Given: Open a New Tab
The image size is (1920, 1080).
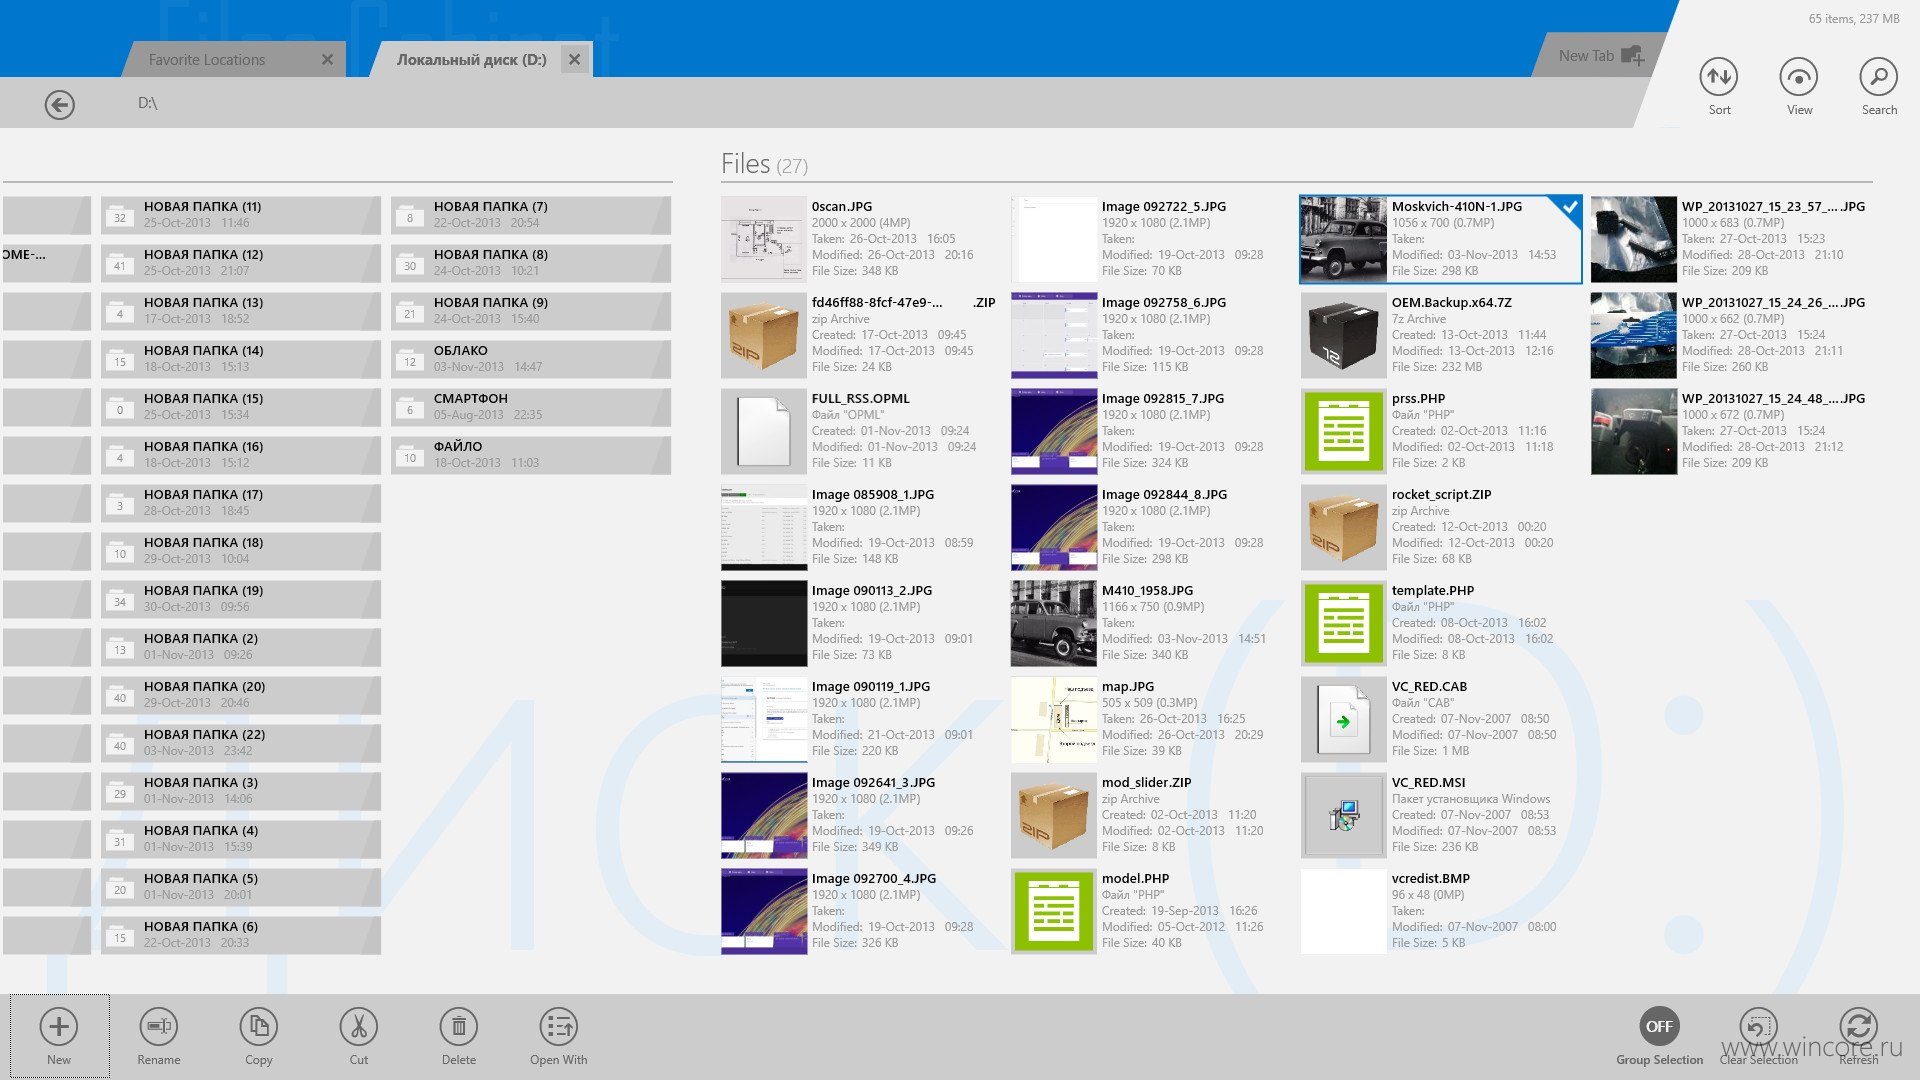Looking at the screenshot, I should (x=1600, y=56).
